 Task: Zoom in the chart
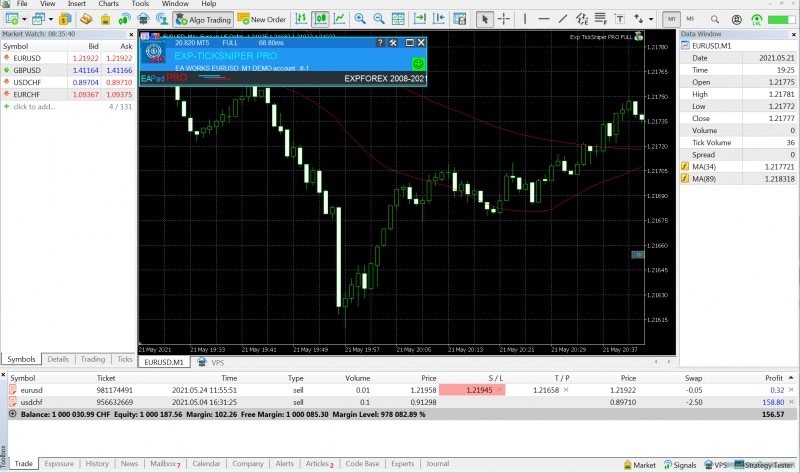click(360, 19)
